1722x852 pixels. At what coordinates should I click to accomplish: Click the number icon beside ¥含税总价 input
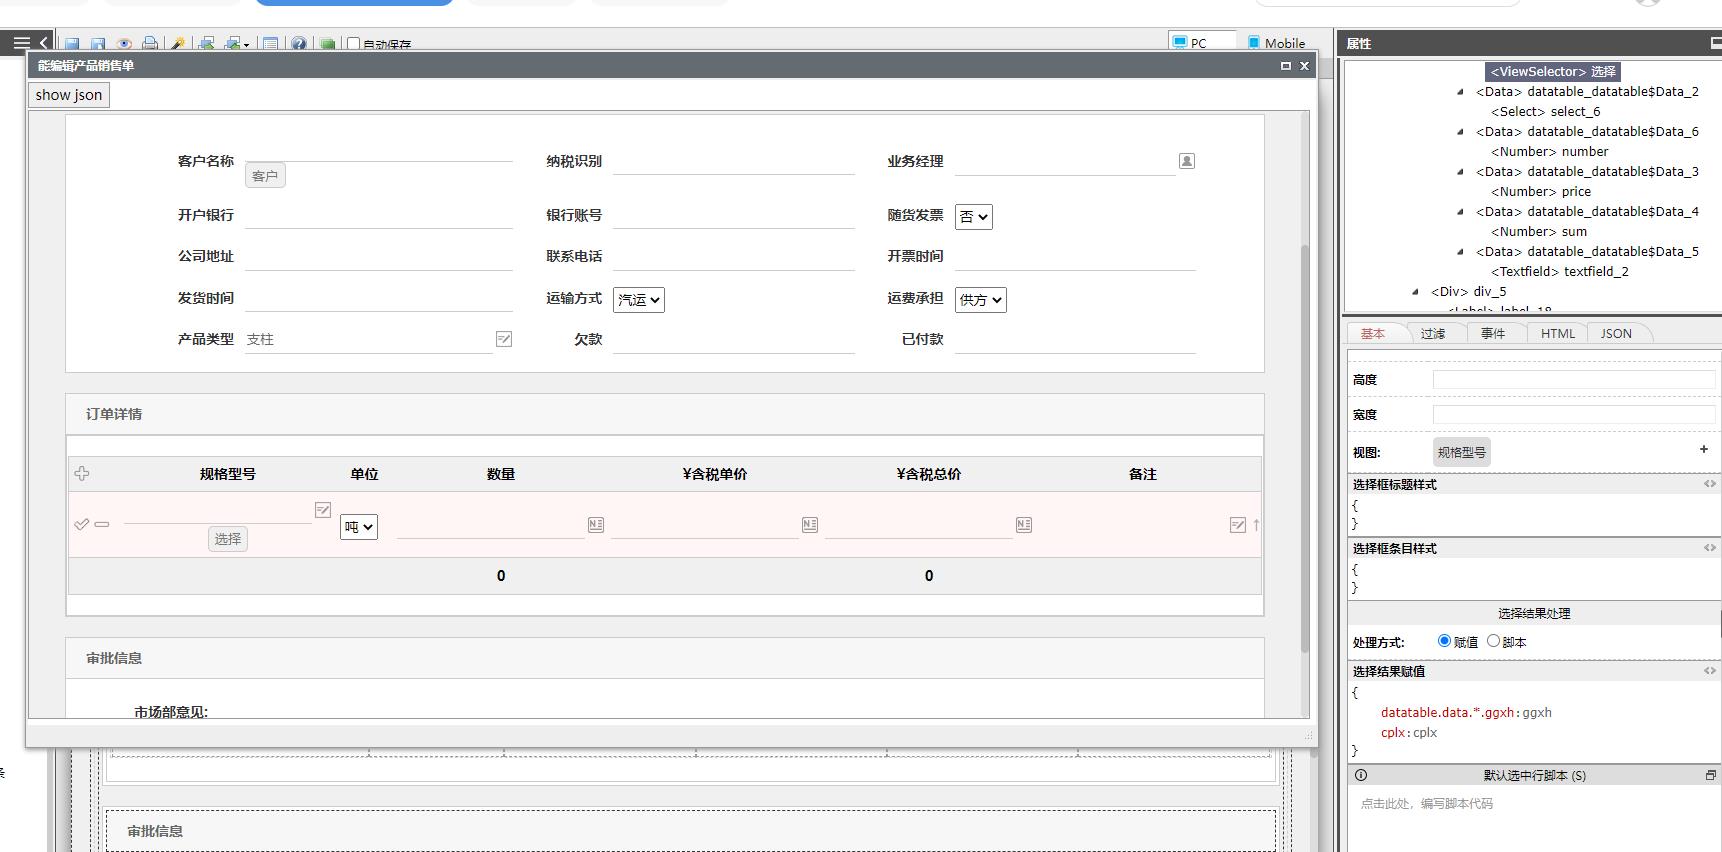click(1024, 524)
